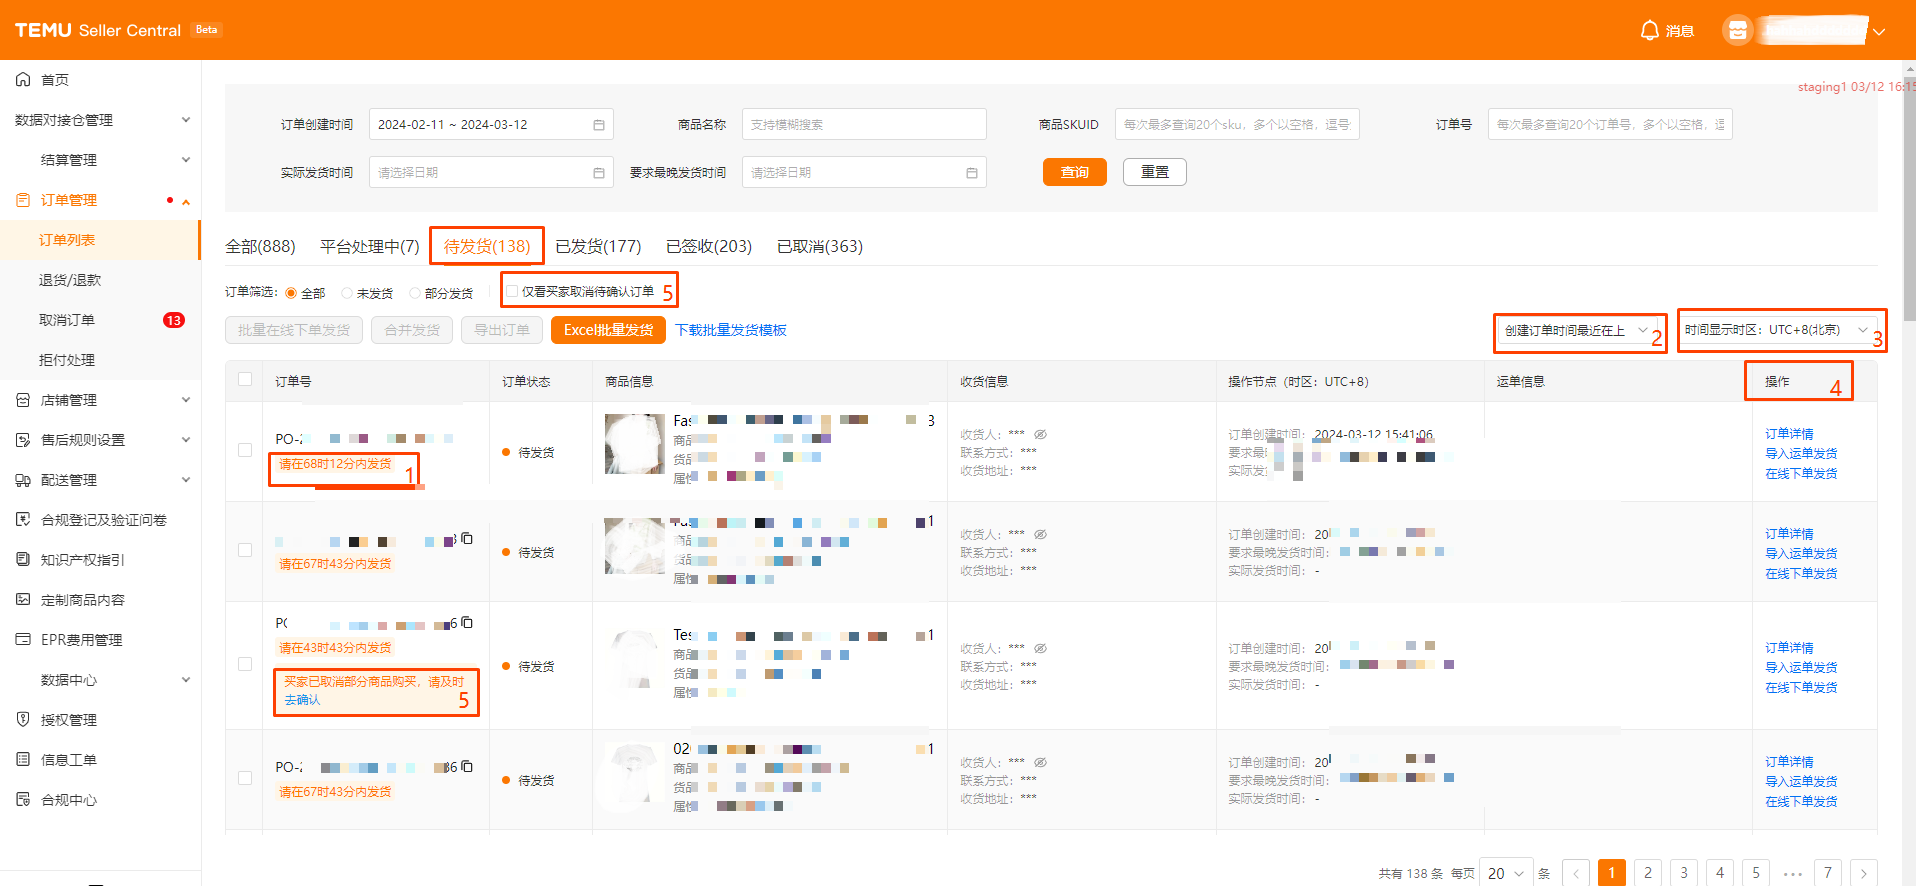The width and height of the screenshot is (1916, 886).
Task: Reveal first order's recipient info via eye icon
Action: click(x=1040, y=434)
